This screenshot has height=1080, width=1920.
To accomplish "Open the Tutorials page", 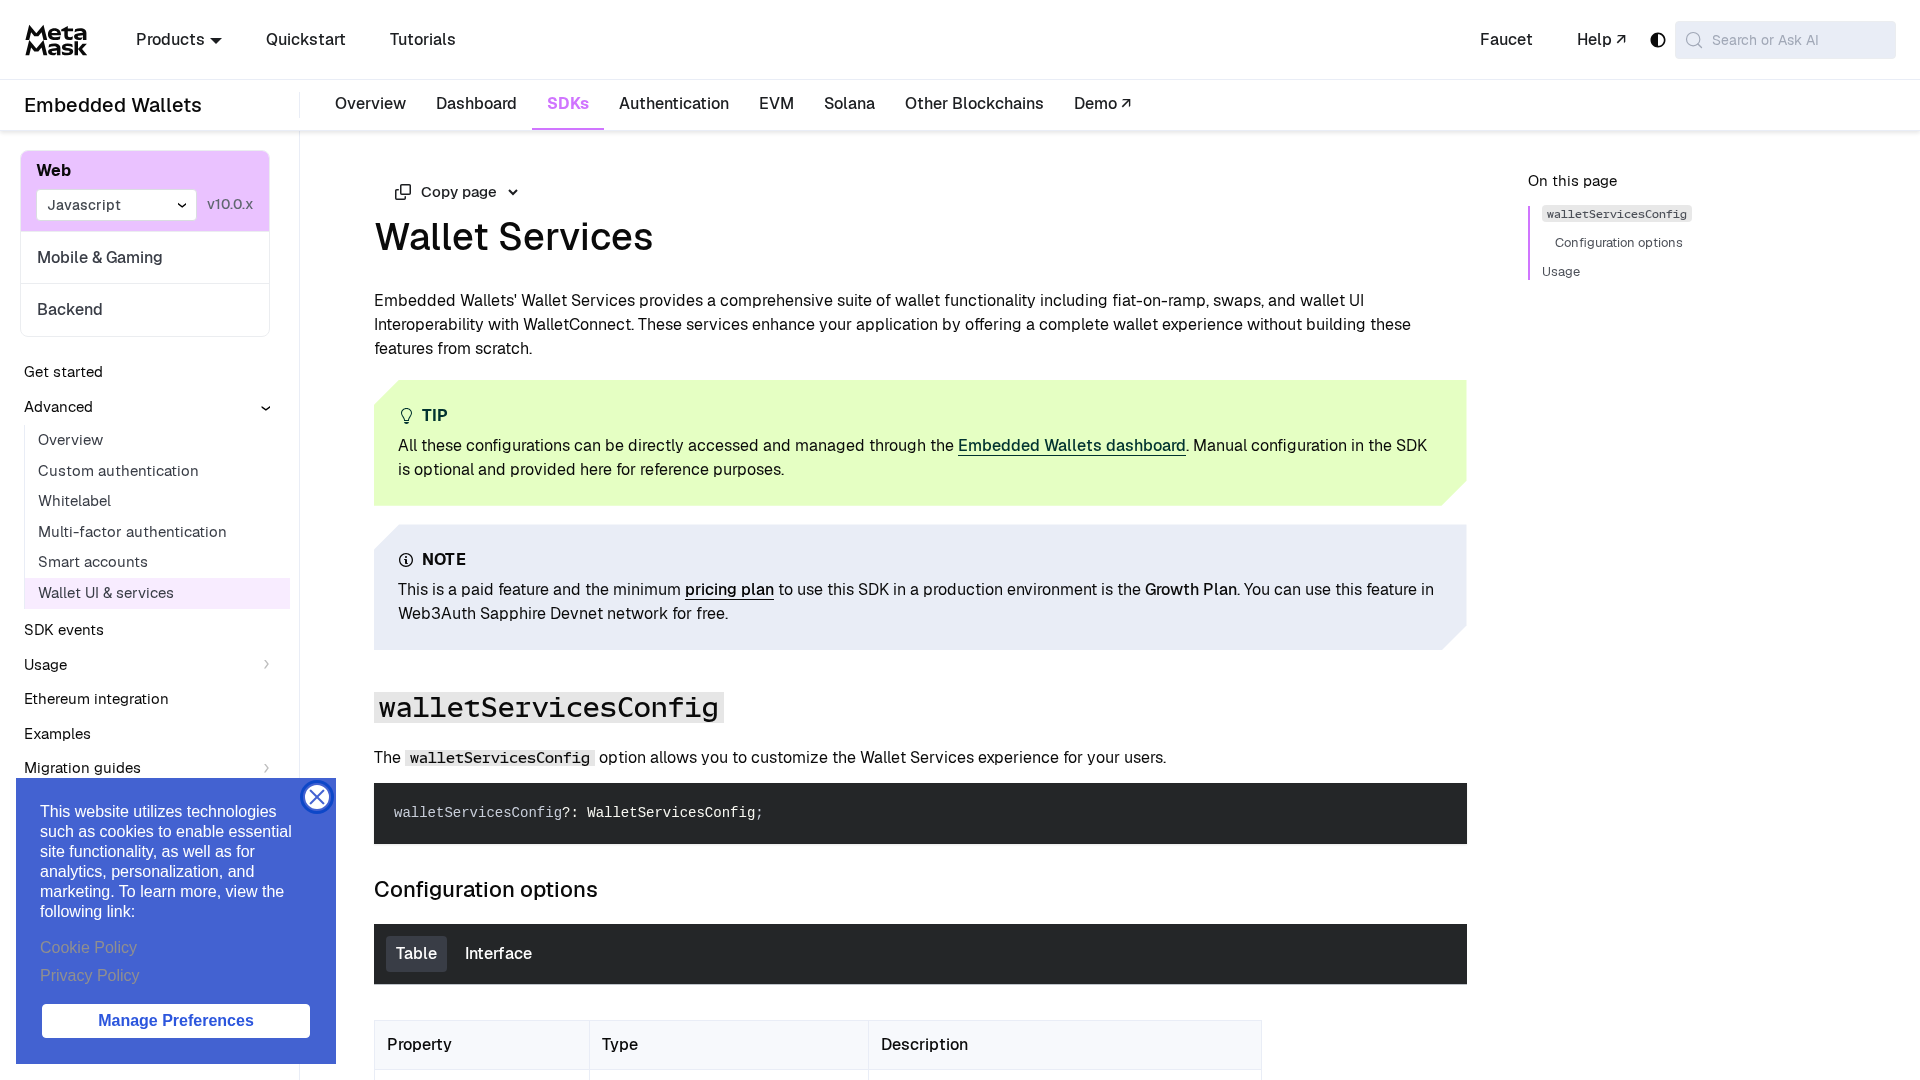I will click(x=422, y=40).
